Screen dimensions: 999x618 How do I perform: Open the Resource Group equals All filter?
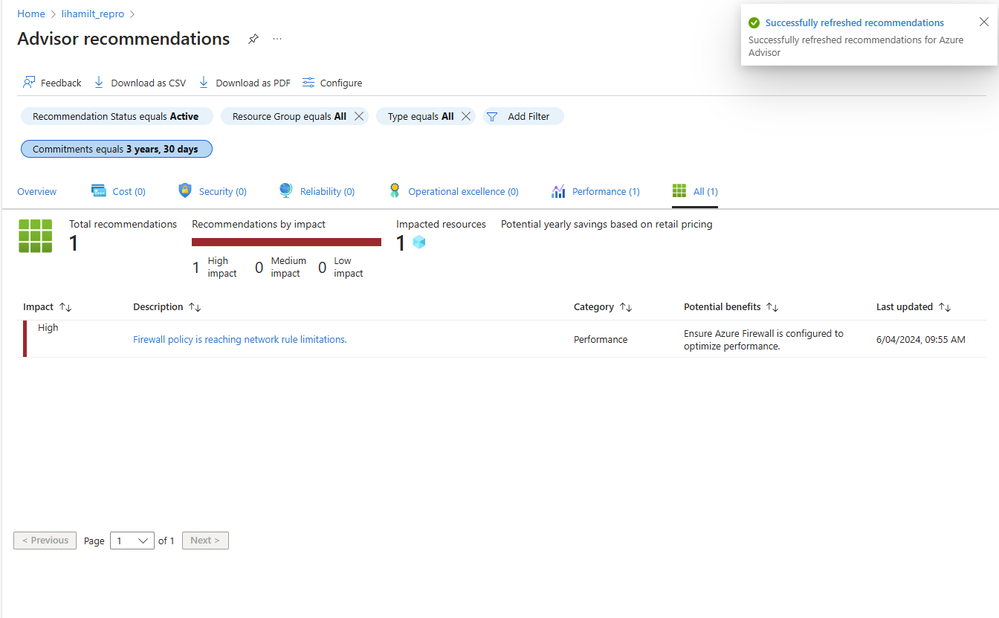289,116
